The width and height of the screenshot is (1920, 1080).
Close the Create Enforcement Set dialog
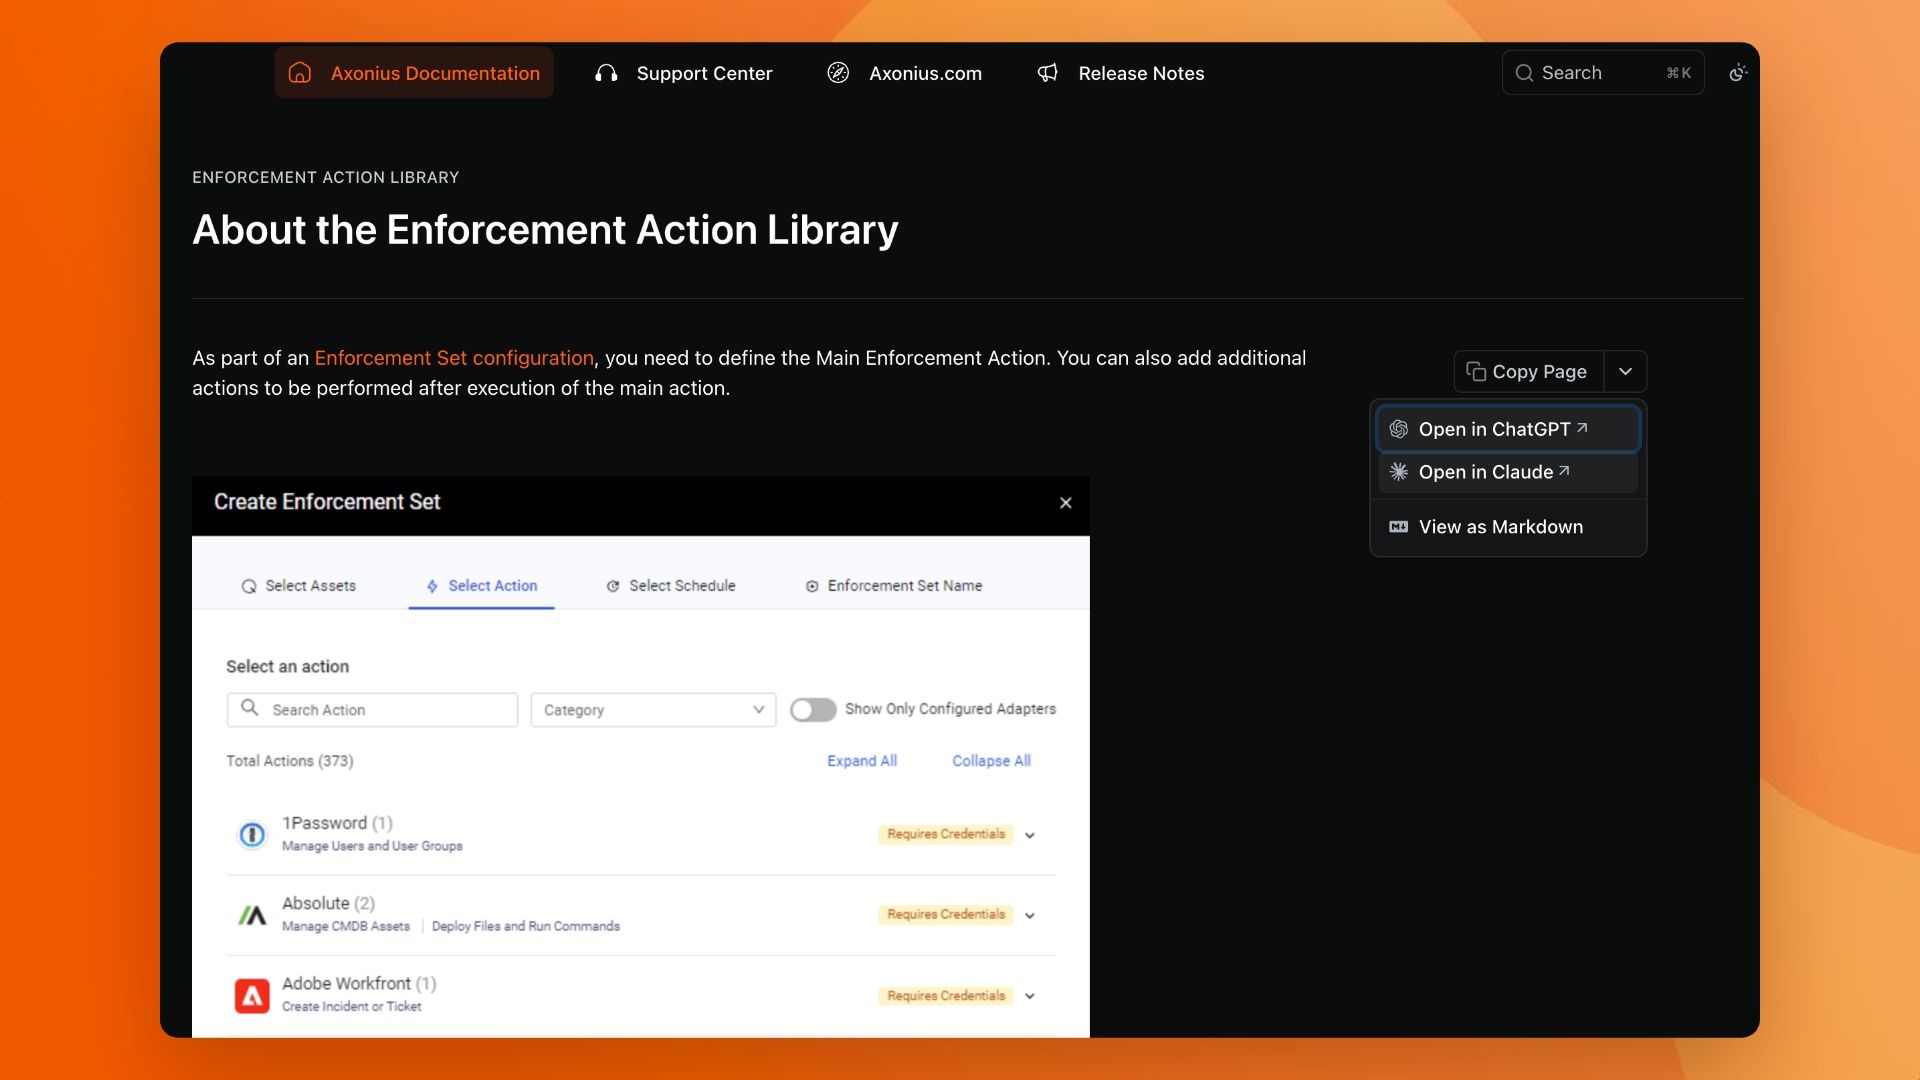(x=1066, y=503)
